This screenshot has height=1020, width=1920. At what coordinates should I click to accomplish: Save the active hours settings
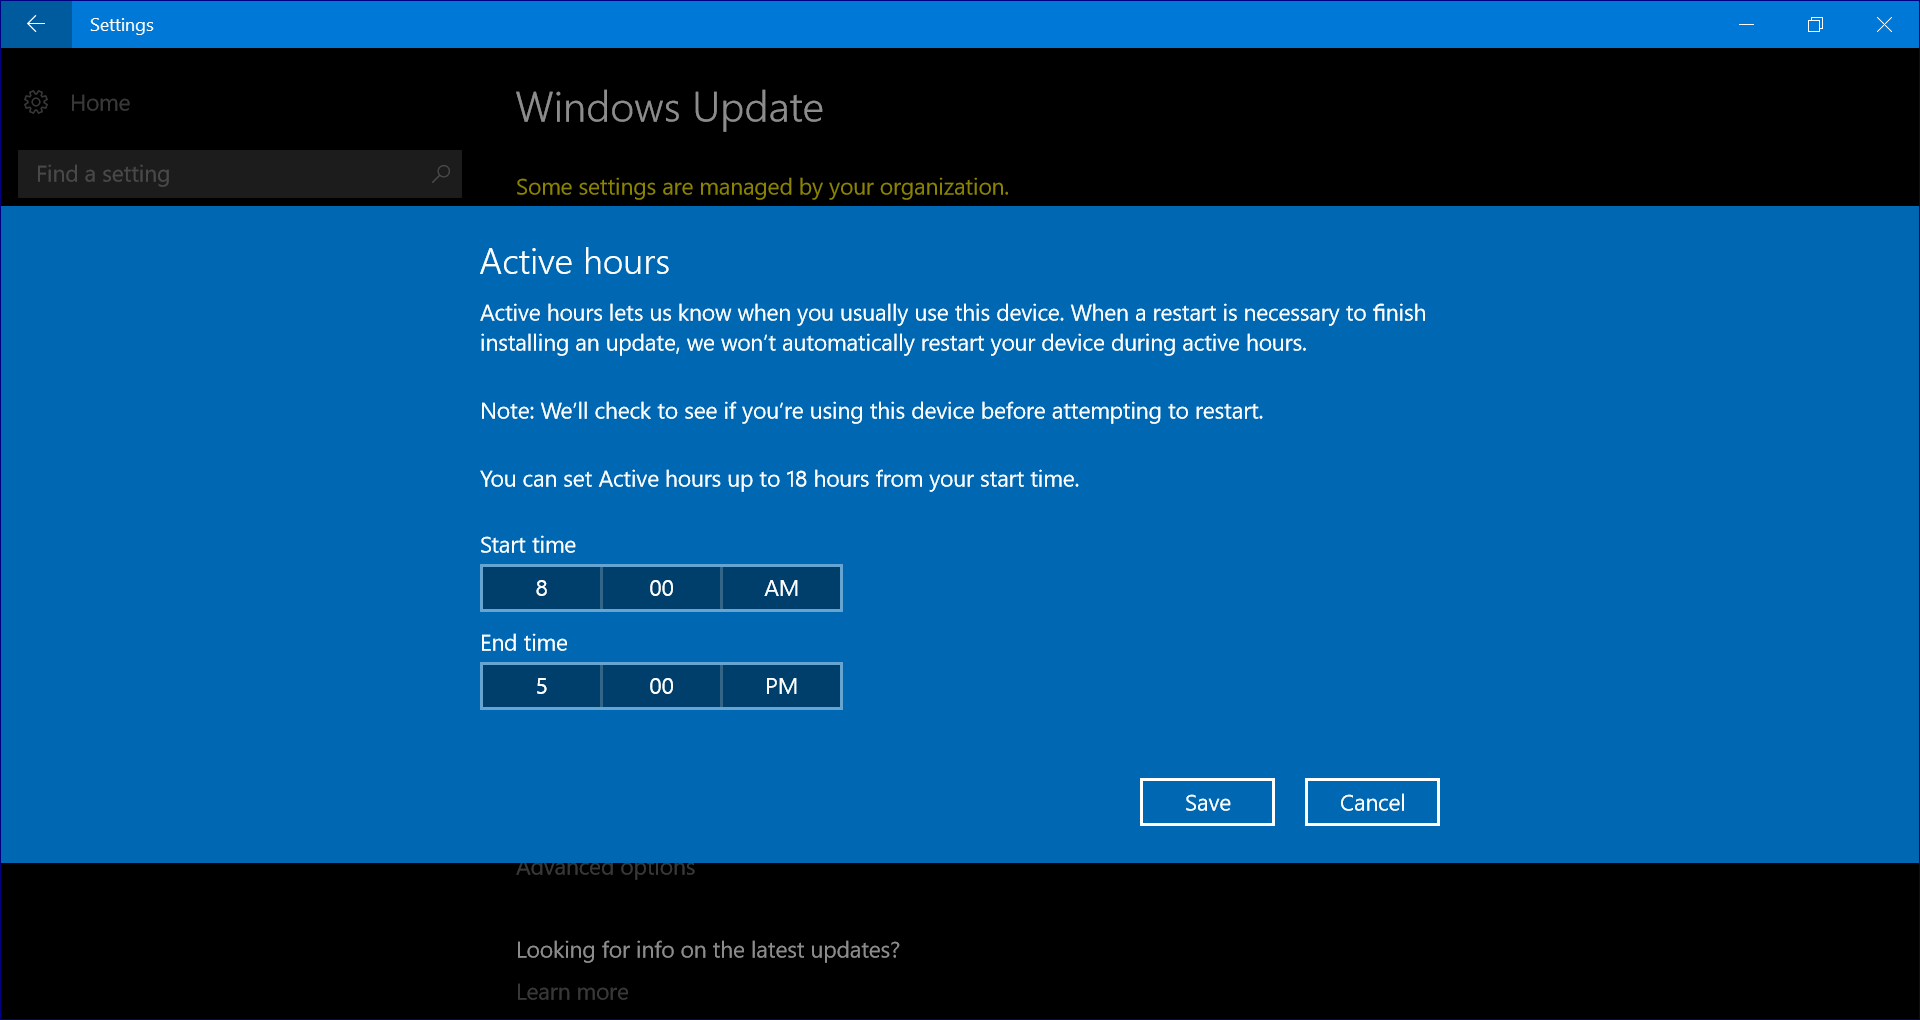pyautogui.click(x=1207, y=802)
